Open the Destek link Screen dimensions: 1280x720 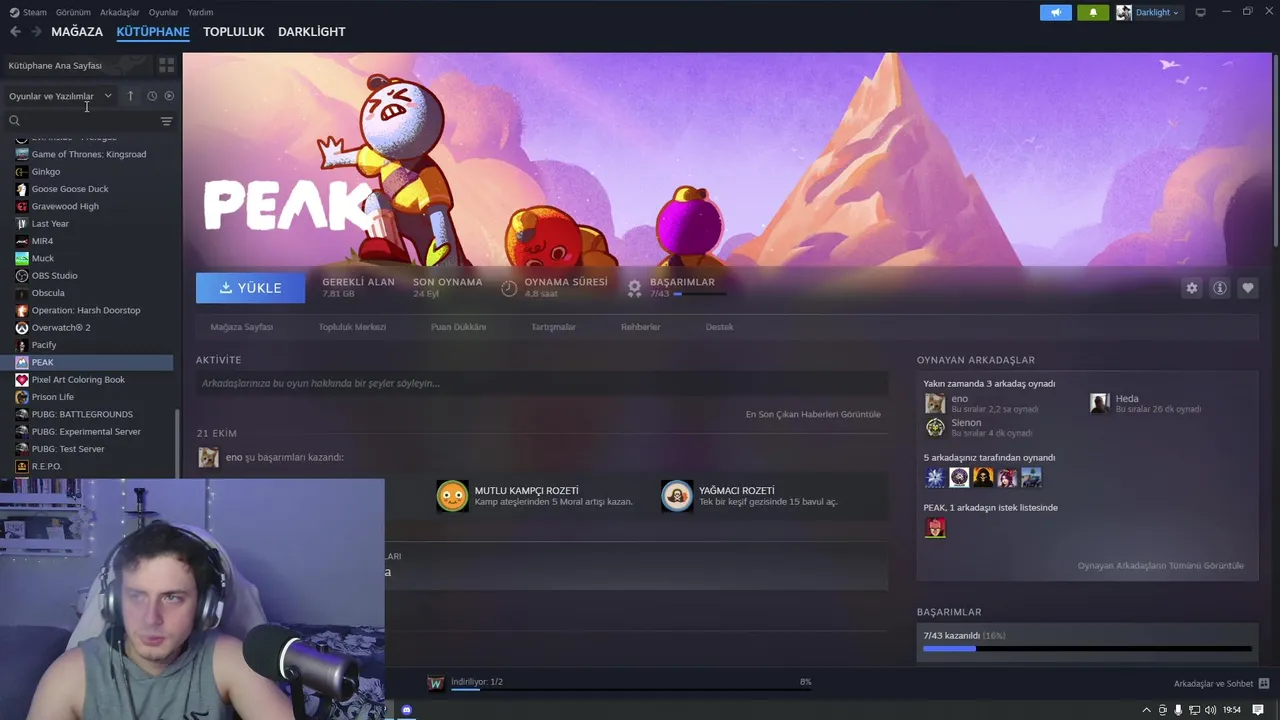click(719, 327)
